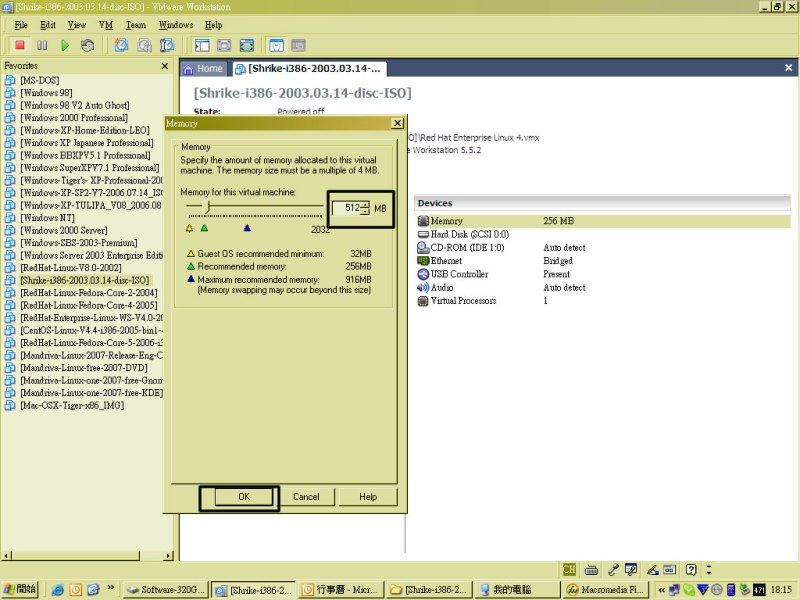Viewport: 800px width, 600px height.
Task: Click the Revert to Snapshot icon
Action: tap(144, 45)
